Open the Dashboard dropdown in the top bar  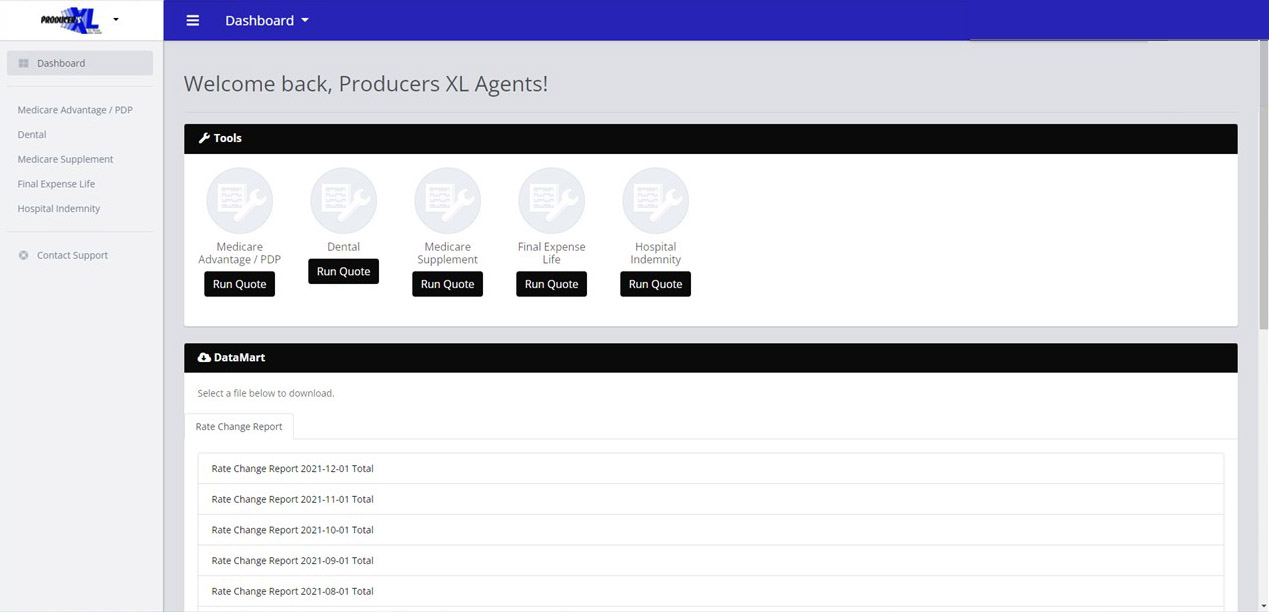click(267, 20)
